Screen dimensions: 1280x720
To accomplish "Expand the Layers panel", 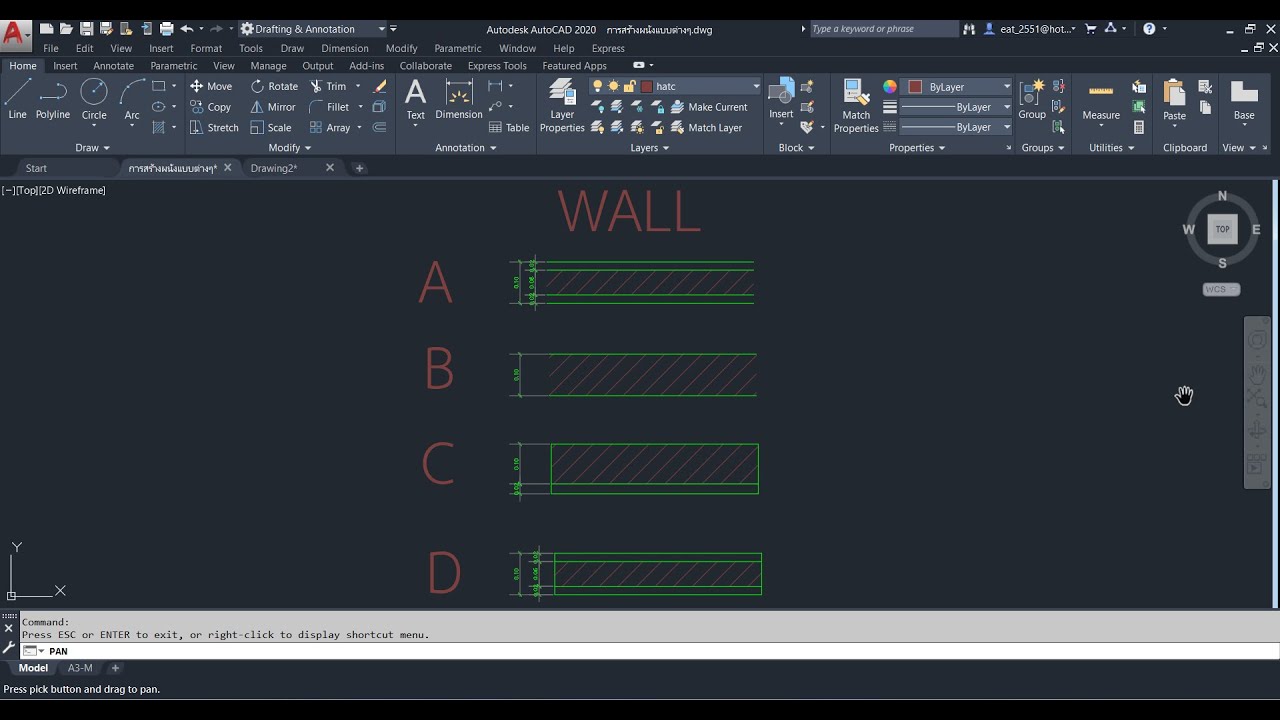I will click(x=650, y=148).
